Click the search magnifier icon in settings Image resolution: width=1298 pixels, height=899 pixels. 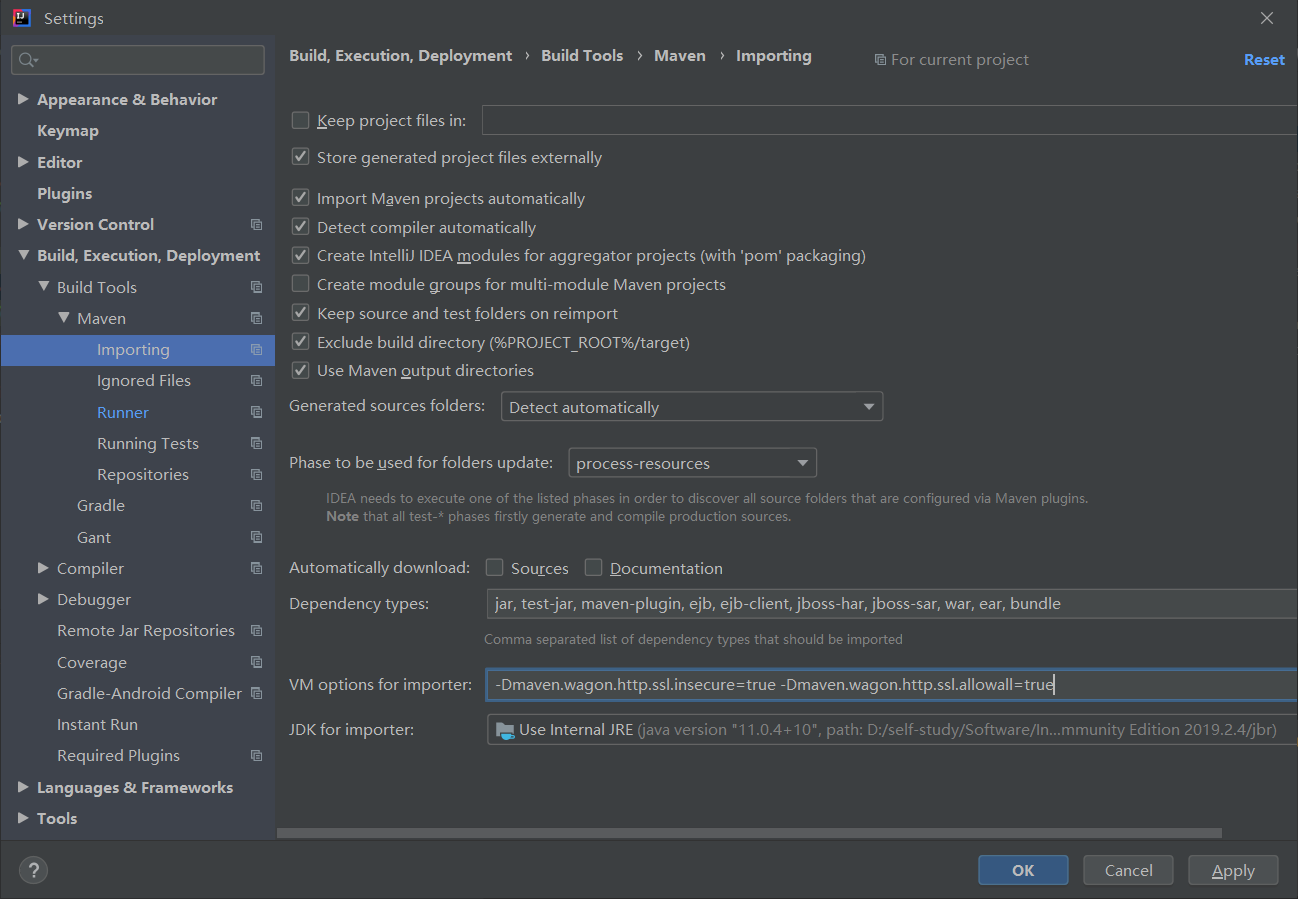[x=27, y=60]
